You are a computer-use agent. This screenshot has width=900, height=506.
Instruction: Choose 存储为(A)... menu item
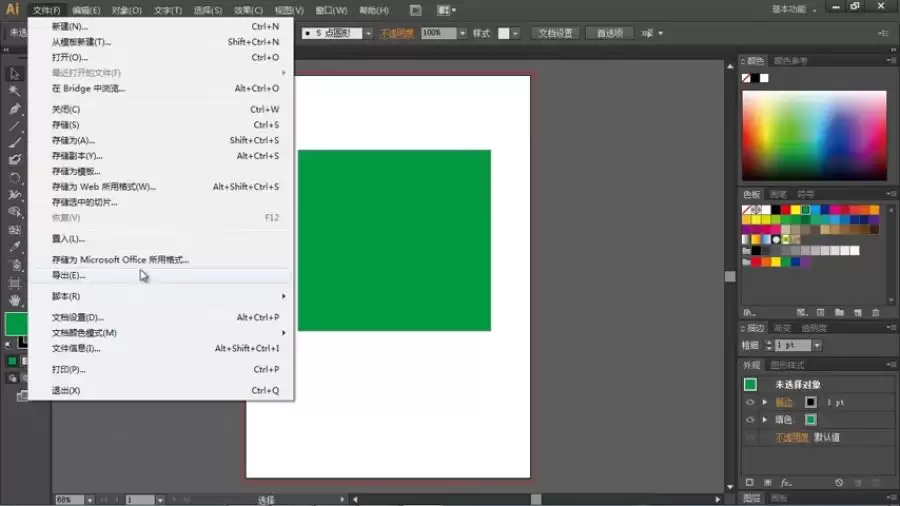click(x=160, y=140)
